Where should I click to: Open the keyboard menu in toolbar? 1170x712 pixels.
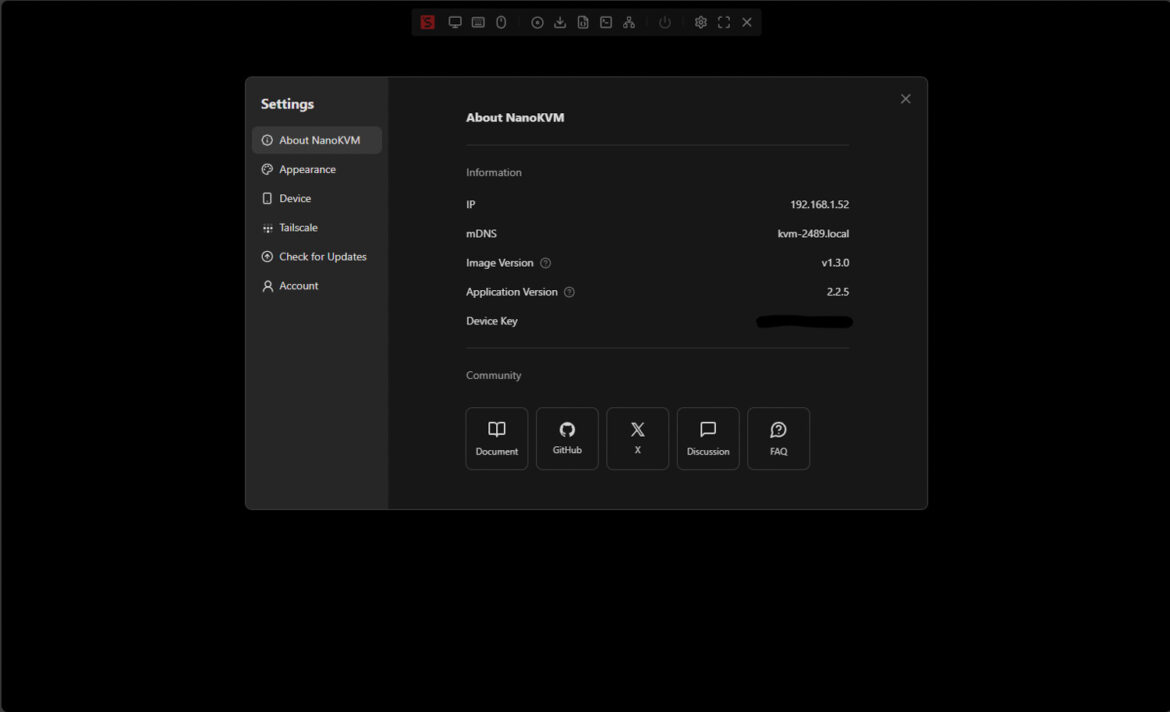coord(478,22)
